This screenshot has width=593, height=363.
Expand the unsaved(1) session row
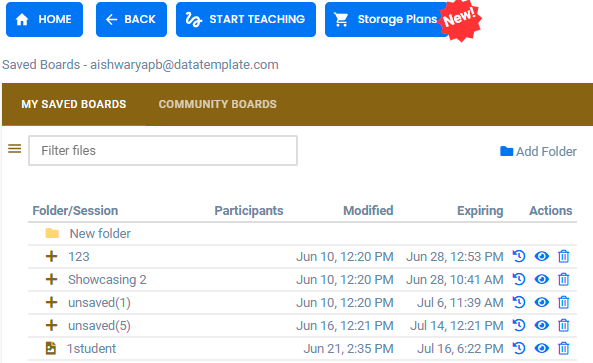point(51,302)
